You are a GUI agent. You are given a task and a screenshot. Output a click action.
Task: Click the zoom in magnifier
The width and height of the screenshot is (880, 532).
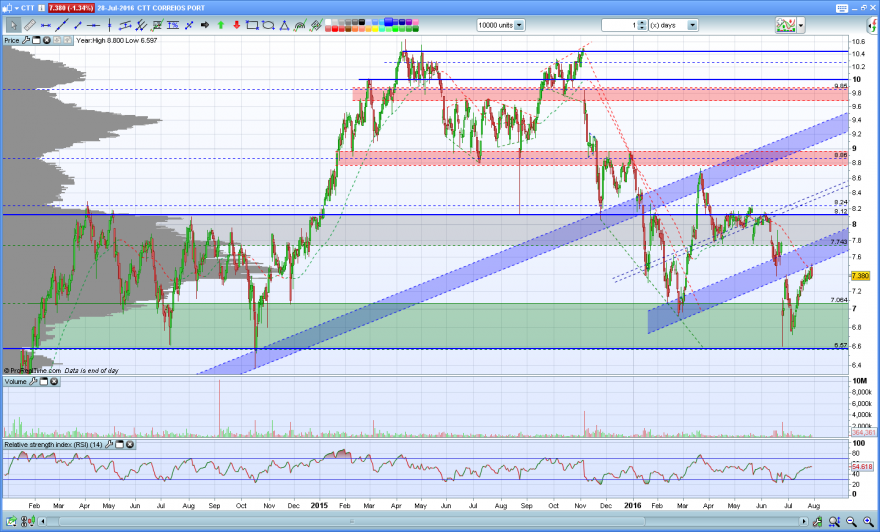[868, 521]
